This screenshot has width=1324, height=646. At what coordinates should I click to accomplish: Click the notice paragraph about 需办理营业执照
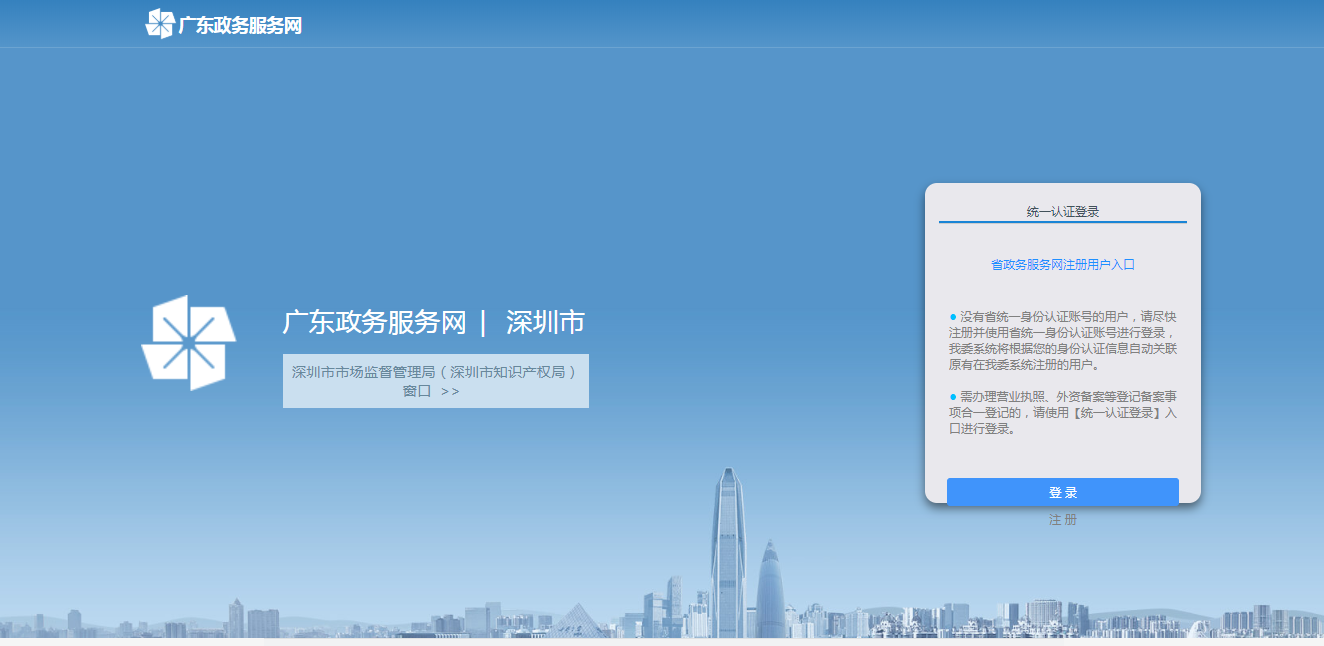[1065, 413]
